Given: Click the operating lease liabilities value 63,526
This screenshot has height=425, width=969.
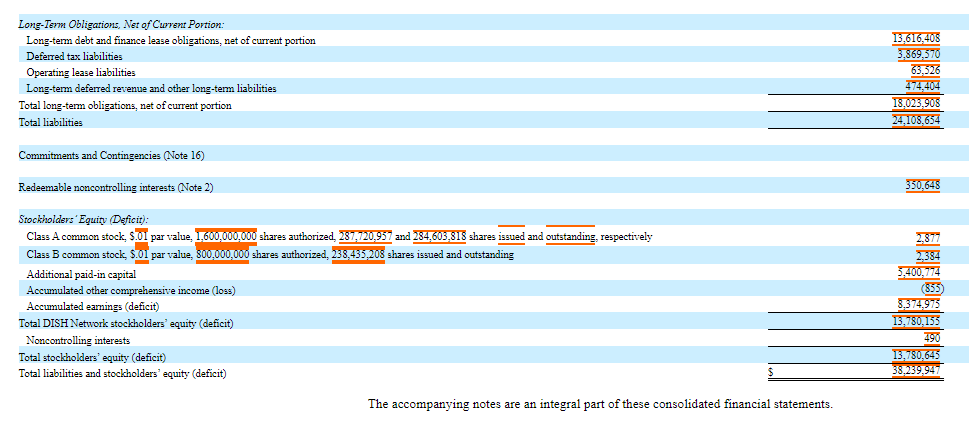Looking at the screenshot, I should click(926, 72).
